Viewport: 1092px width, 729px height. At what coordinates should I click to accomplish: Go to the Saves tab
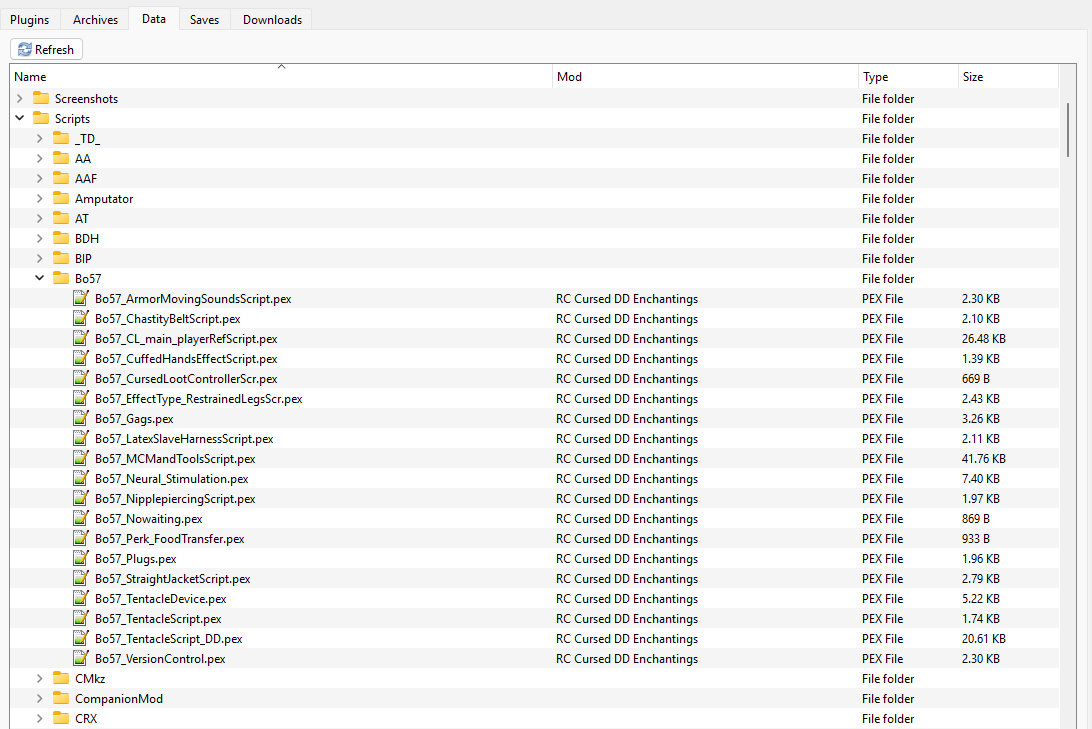[205, 19]
